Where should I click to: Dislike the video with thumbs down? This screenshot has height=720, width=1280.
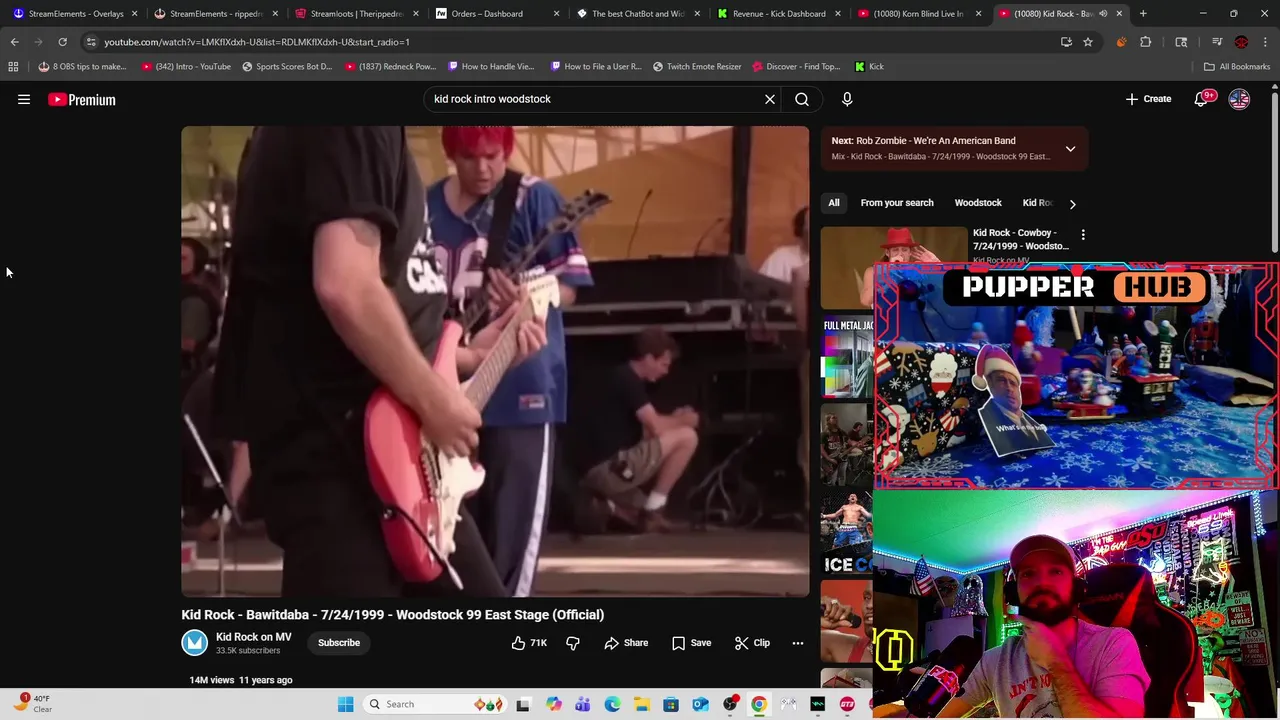573,643
